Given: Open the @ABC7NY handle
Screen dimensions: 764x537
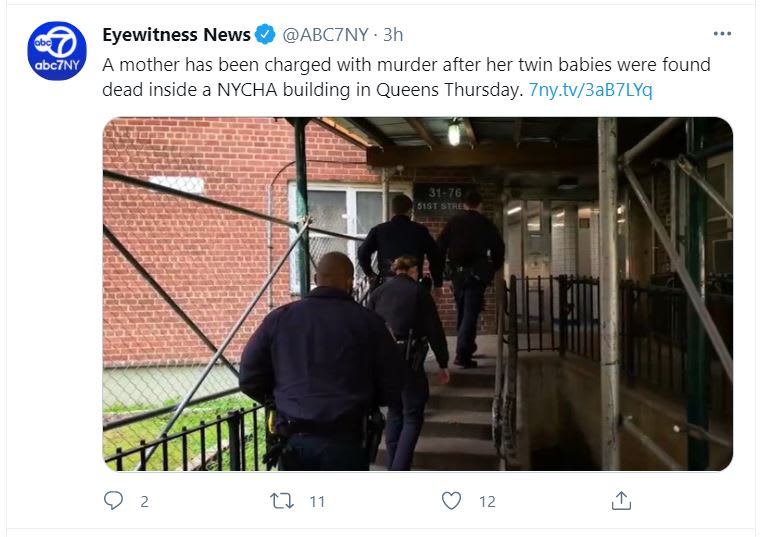Looking at the screenshot, I should click(325, 35).
